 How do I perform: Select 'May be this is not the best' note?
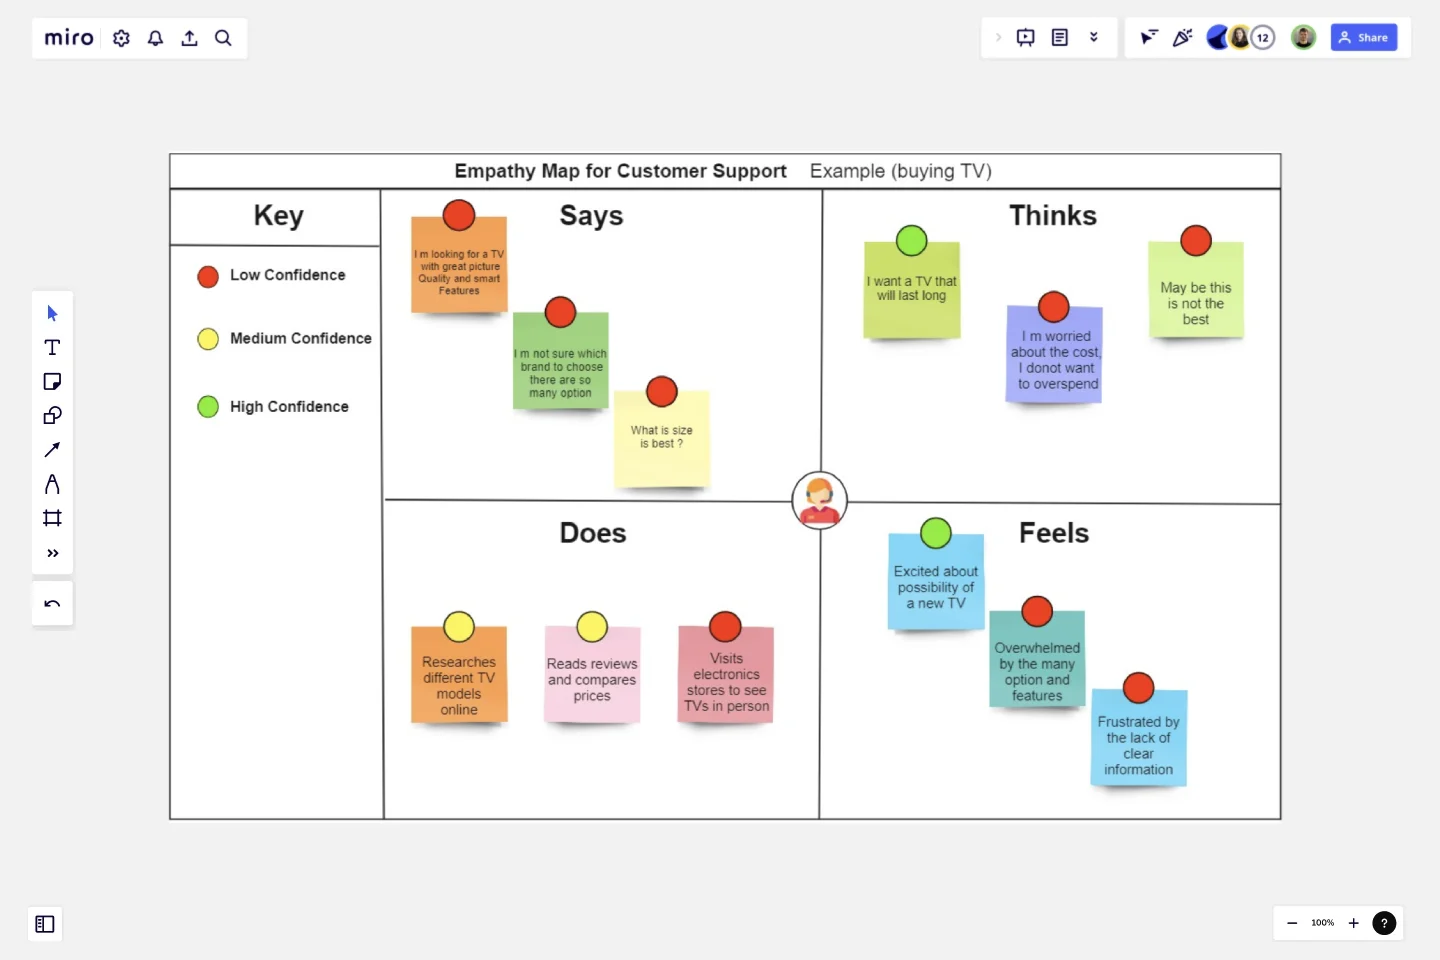pyautogui.click(x=1196, y=290)
